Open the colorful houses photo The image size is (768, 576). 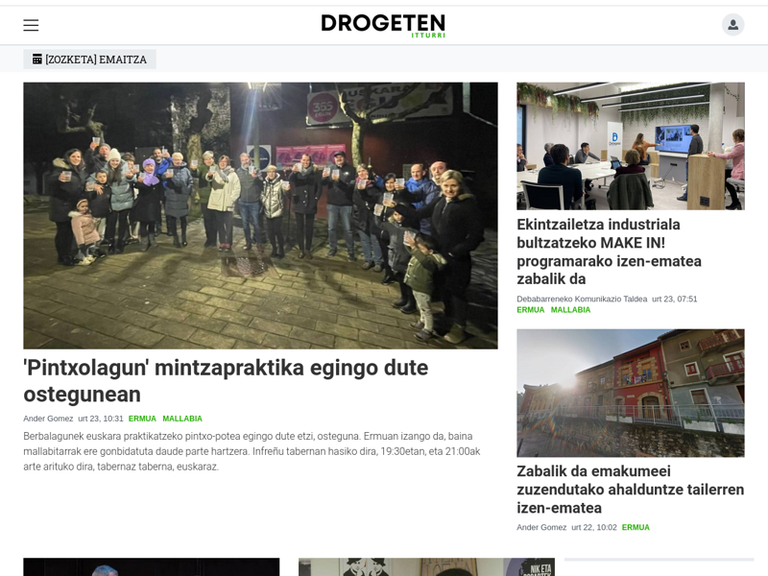(630, 393)
